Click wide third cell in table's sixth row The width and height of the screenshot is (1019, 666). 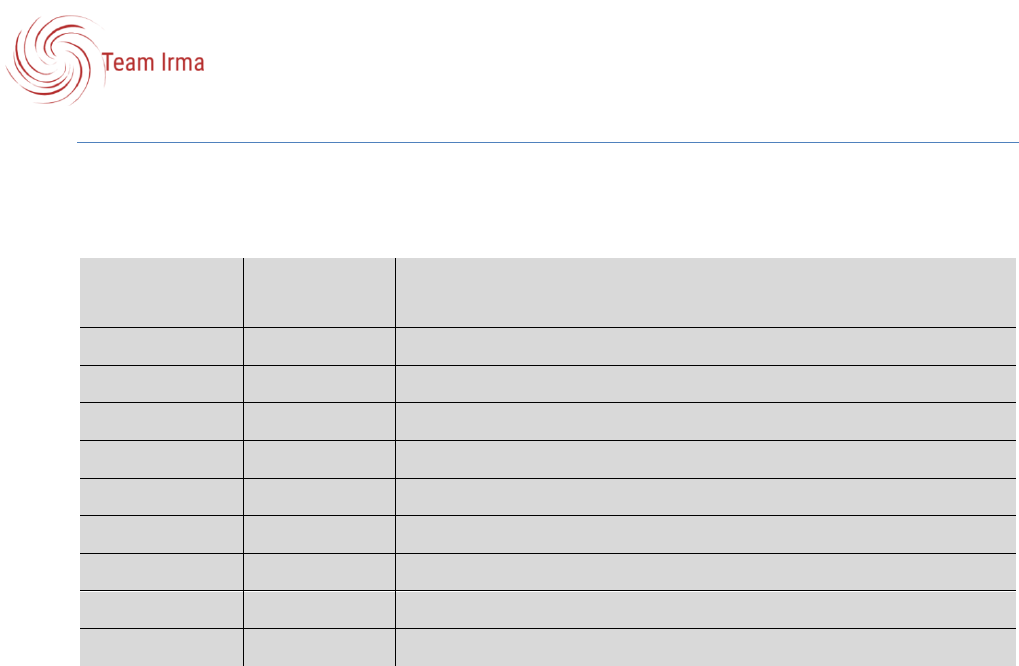click(x=705, y=497)
